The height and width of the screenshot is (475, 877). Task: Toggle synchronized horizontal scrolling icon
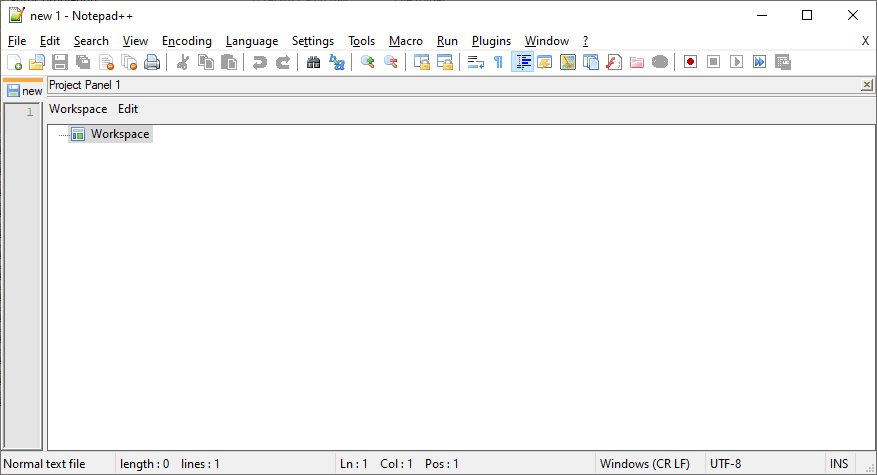(x=445, y=62)
